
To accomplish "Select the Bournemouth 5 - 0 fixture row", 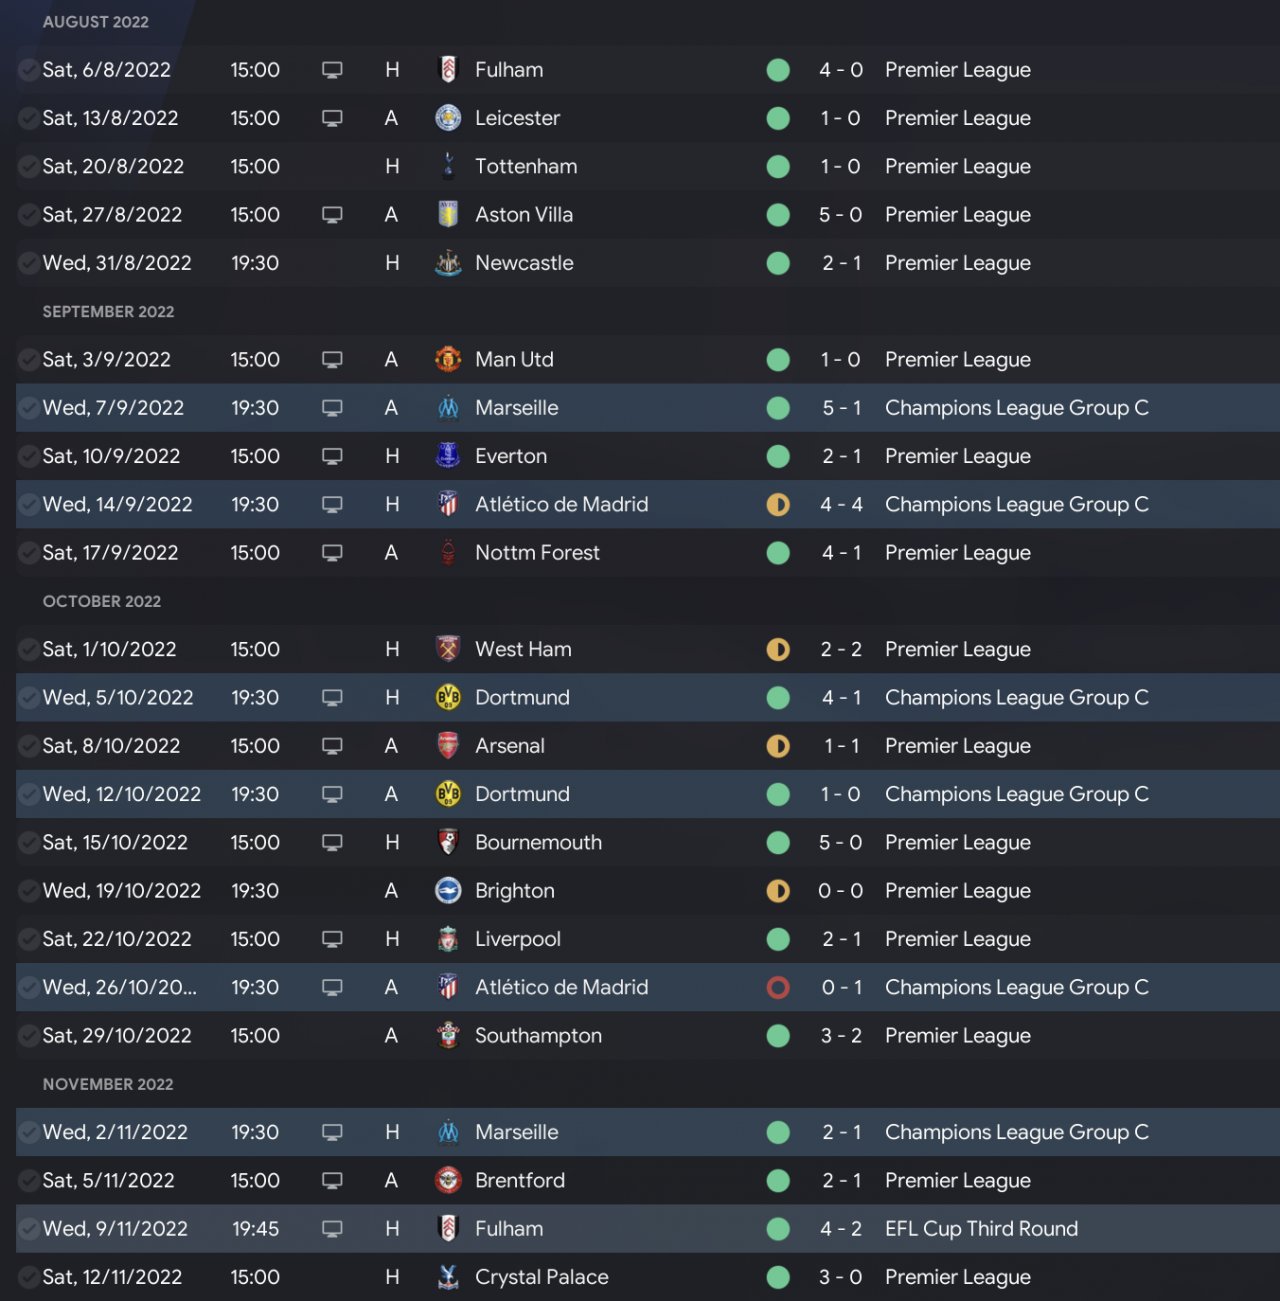I will 640,843.
